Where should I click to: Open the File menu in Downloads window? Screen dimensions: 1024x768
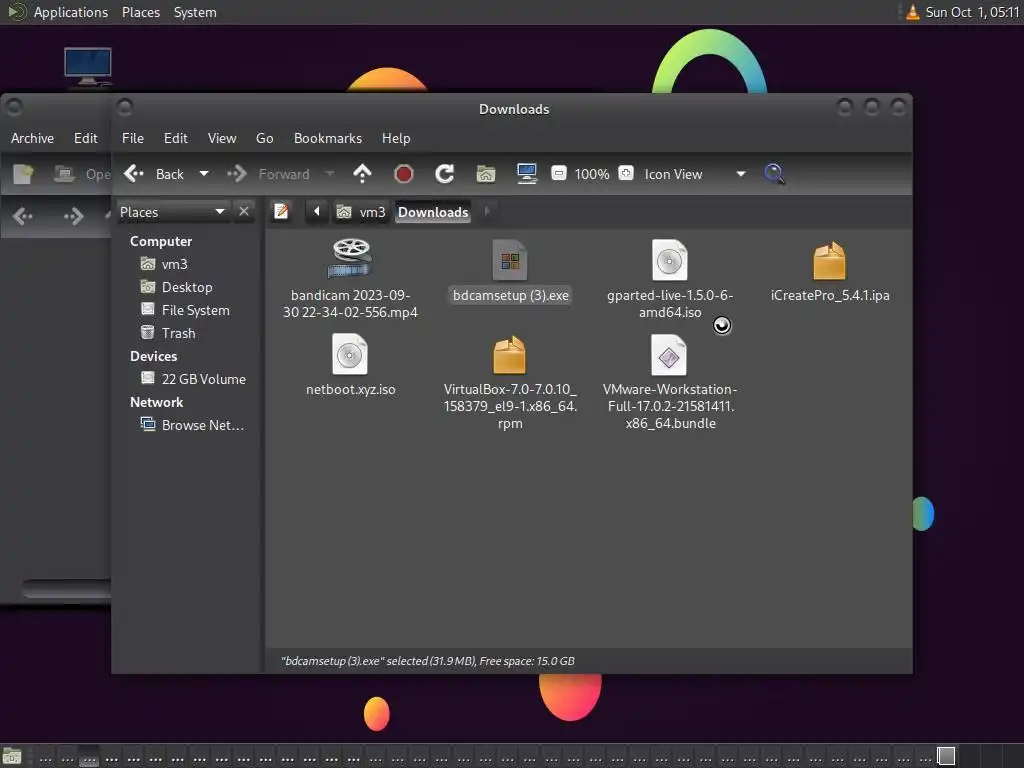click(x=133, y=138)
